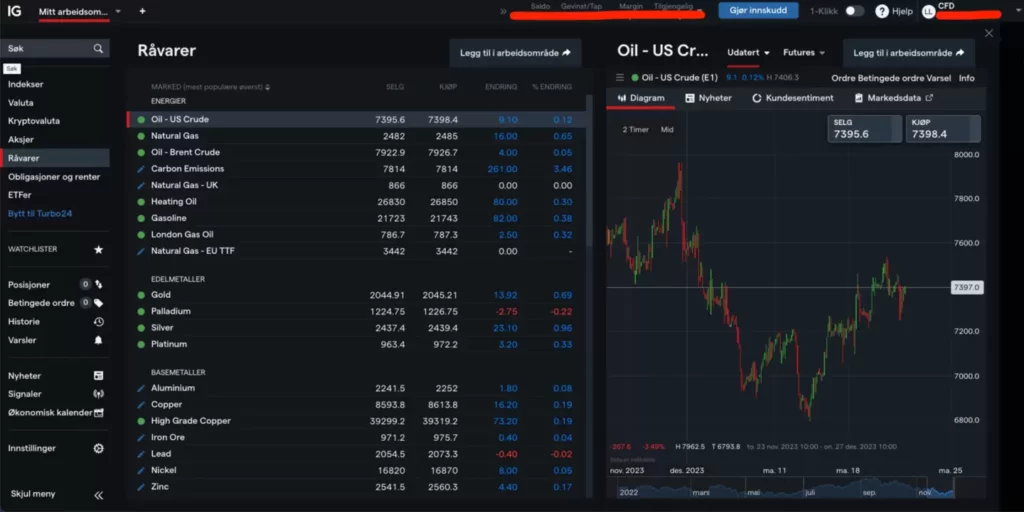Image resolution: width=1024 pixels, height=512 pixels.
Task: Select the London Gas Oil row
Action: point(355,234)
